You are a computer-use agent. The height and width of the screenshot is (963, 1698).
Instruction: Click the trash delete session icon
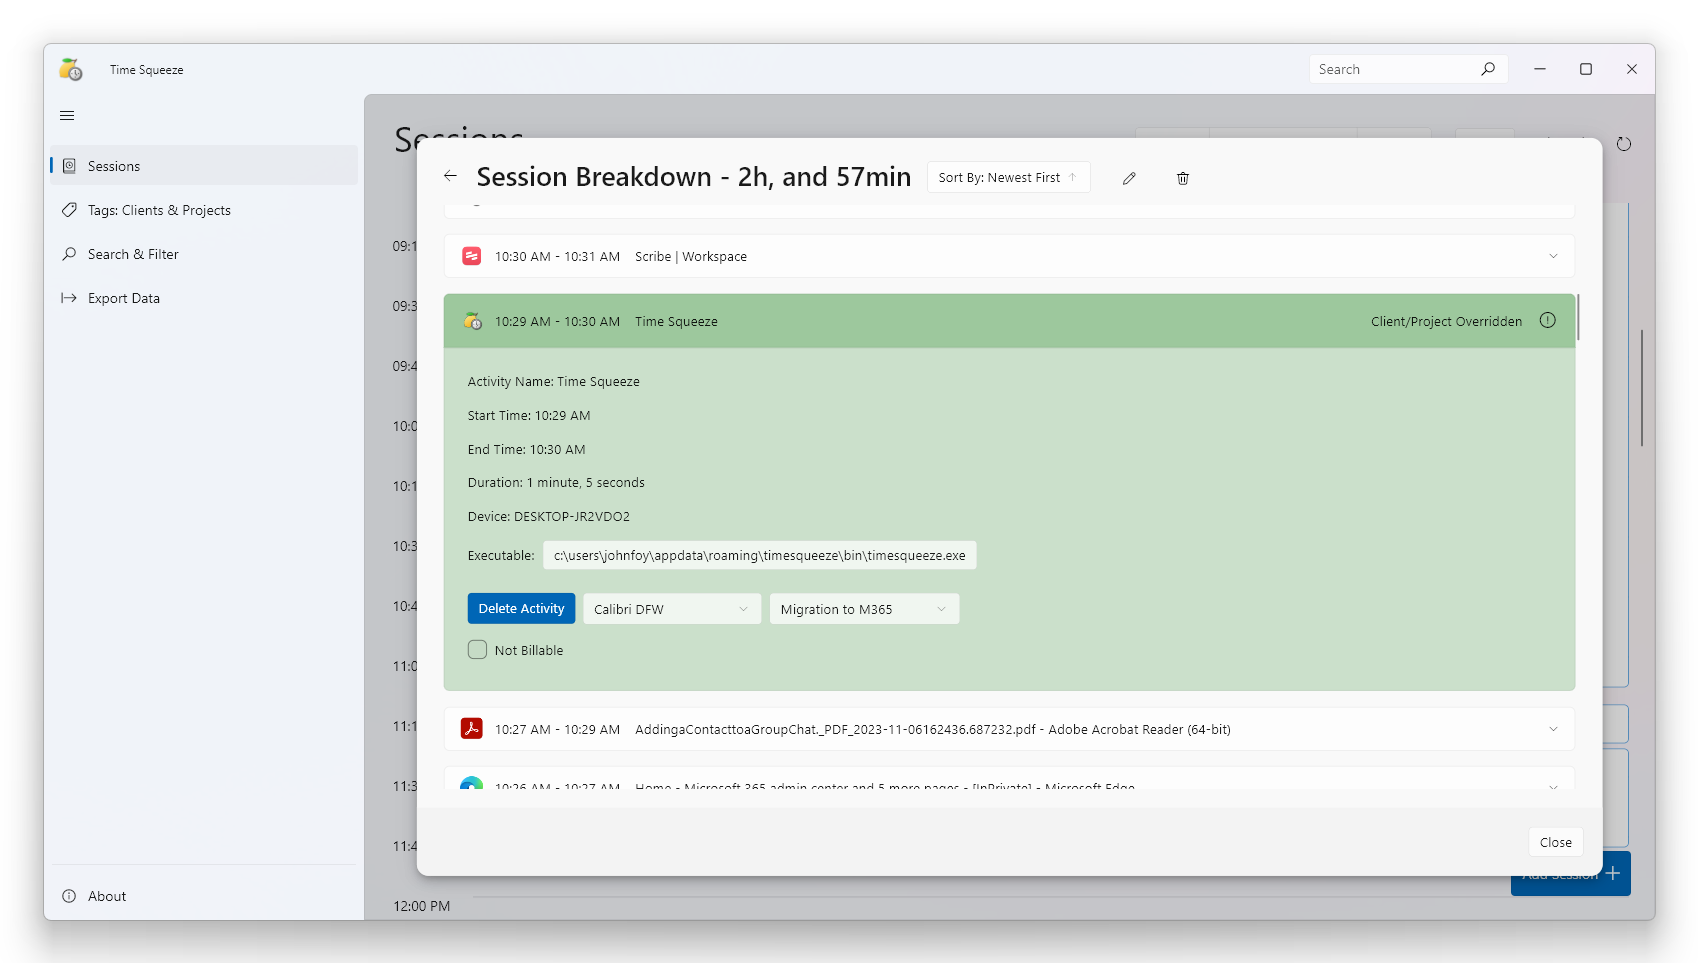[1183, 178]
